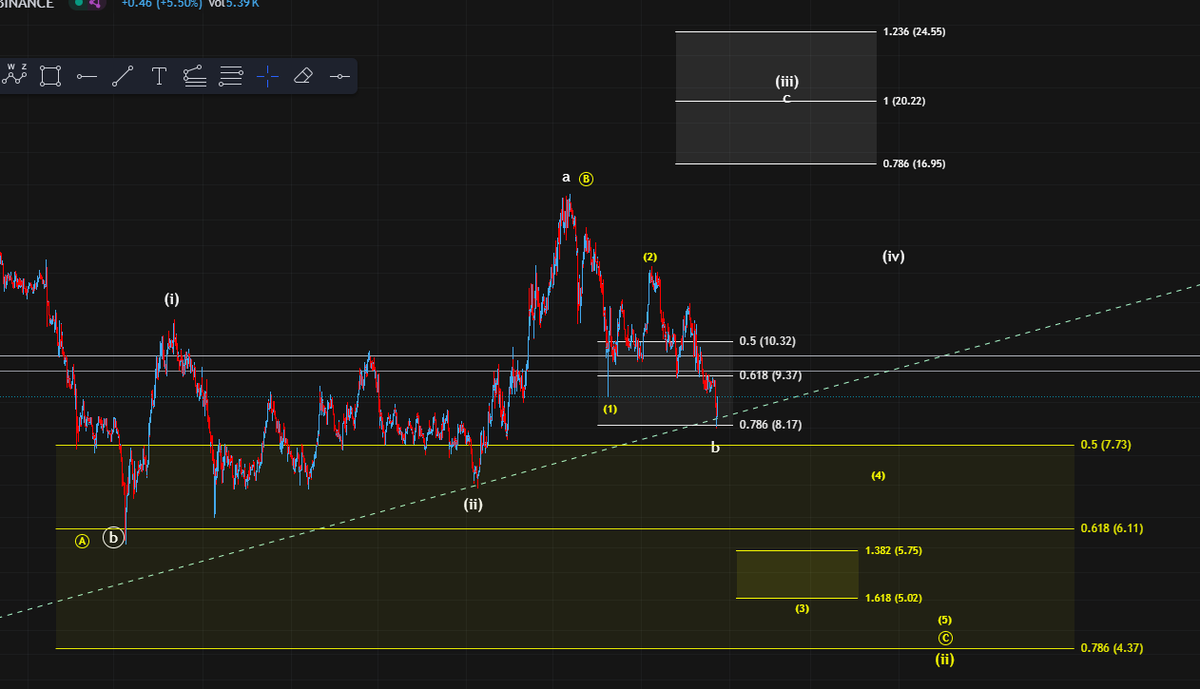Image resolution: width=1200 pixels, height=689 pixels.
Task: Click the circled yellow A wave label
Action: click(83, 540)
